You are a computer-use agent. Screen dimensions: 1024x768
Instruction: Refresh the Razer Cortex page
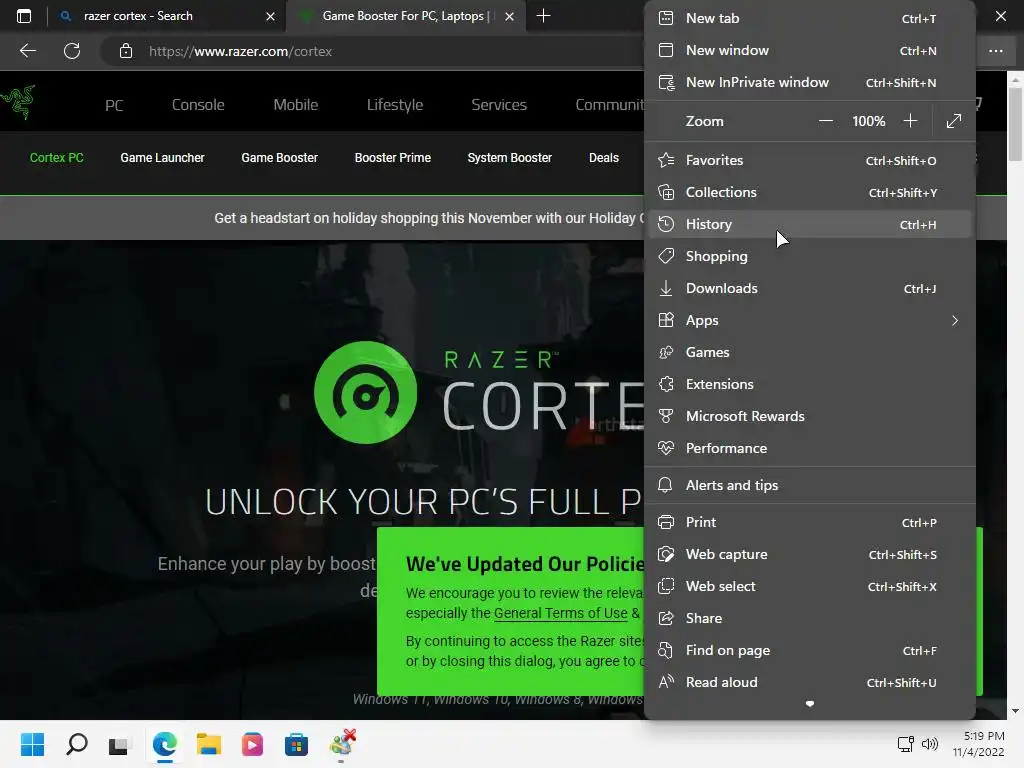(72, 51)
